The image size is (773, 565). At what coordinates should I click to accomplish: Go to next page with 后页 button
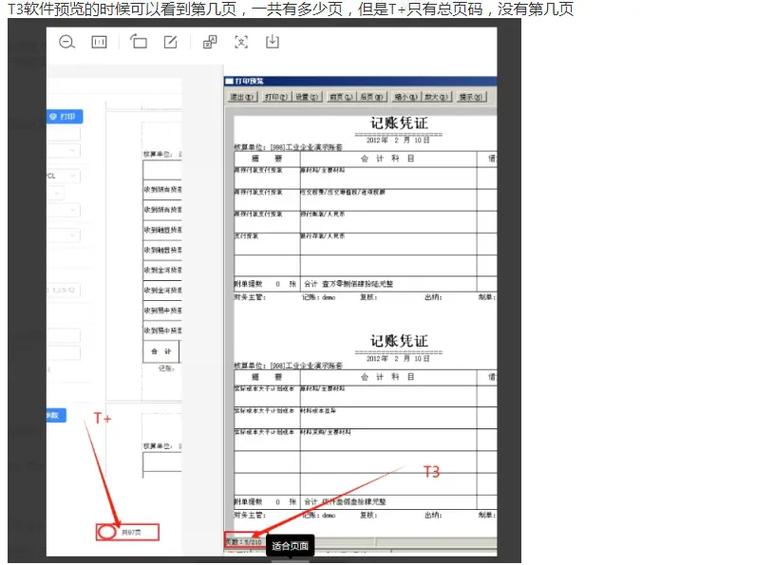(372, 97)
